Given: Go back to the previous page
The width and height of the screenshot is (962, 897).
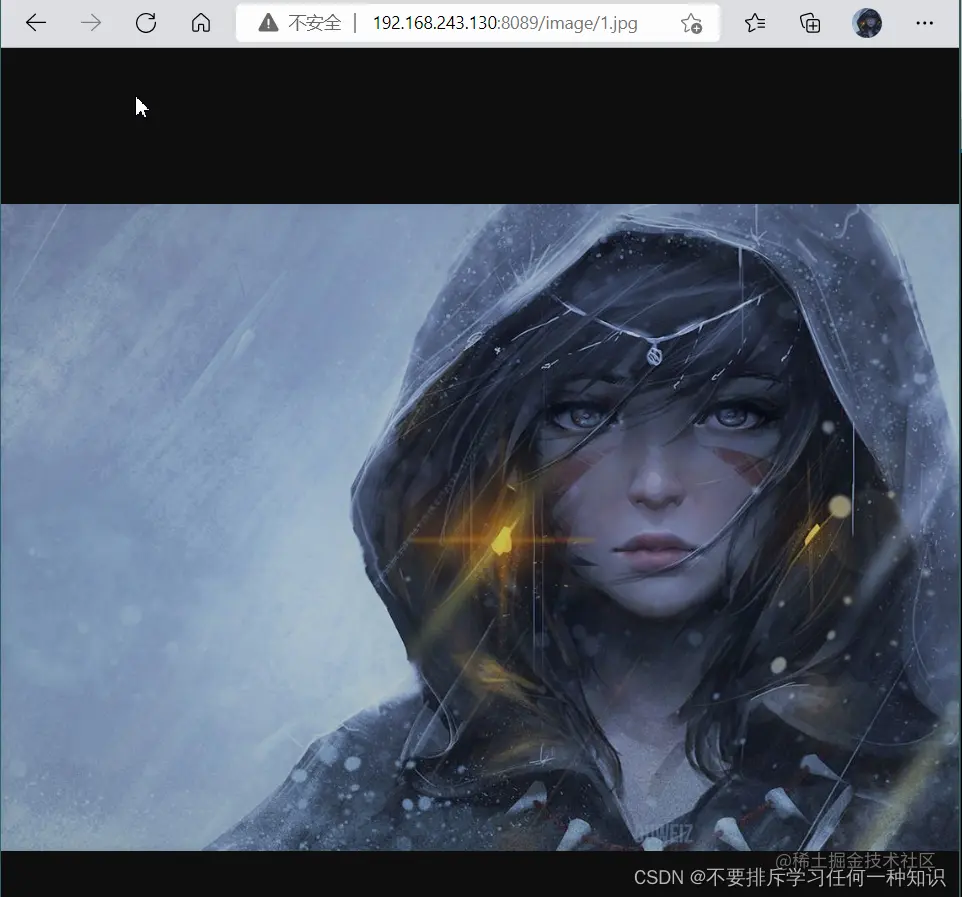Looking at the screenshot, I should 36,23.
